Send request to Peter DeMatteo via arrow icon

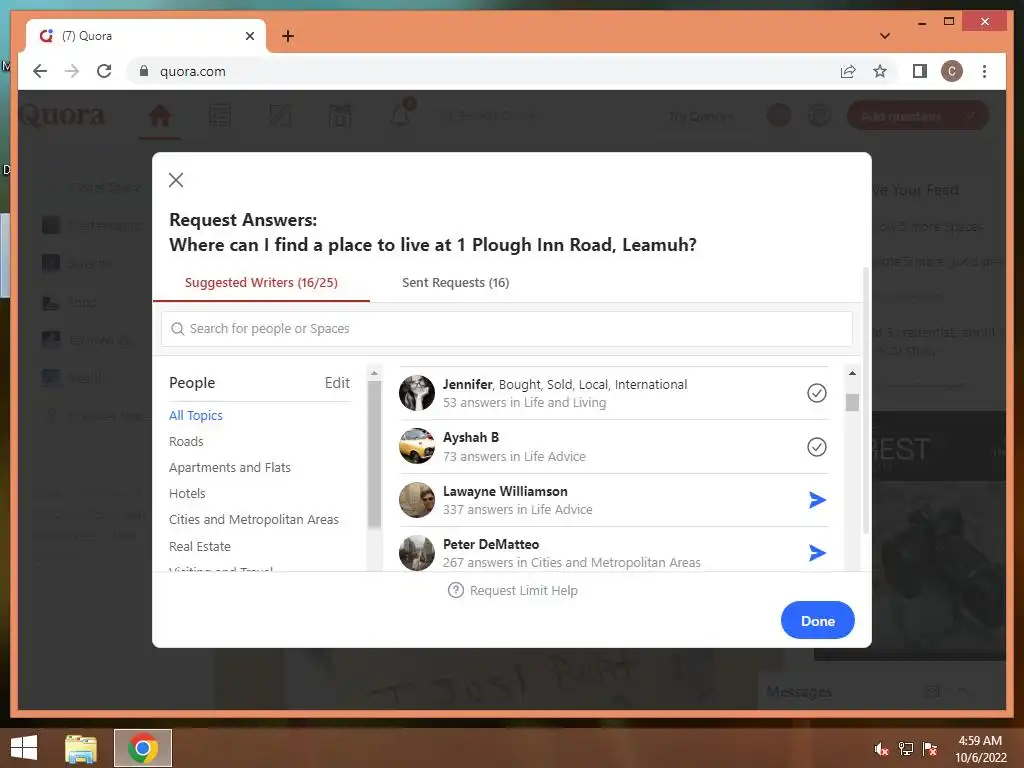817,553
